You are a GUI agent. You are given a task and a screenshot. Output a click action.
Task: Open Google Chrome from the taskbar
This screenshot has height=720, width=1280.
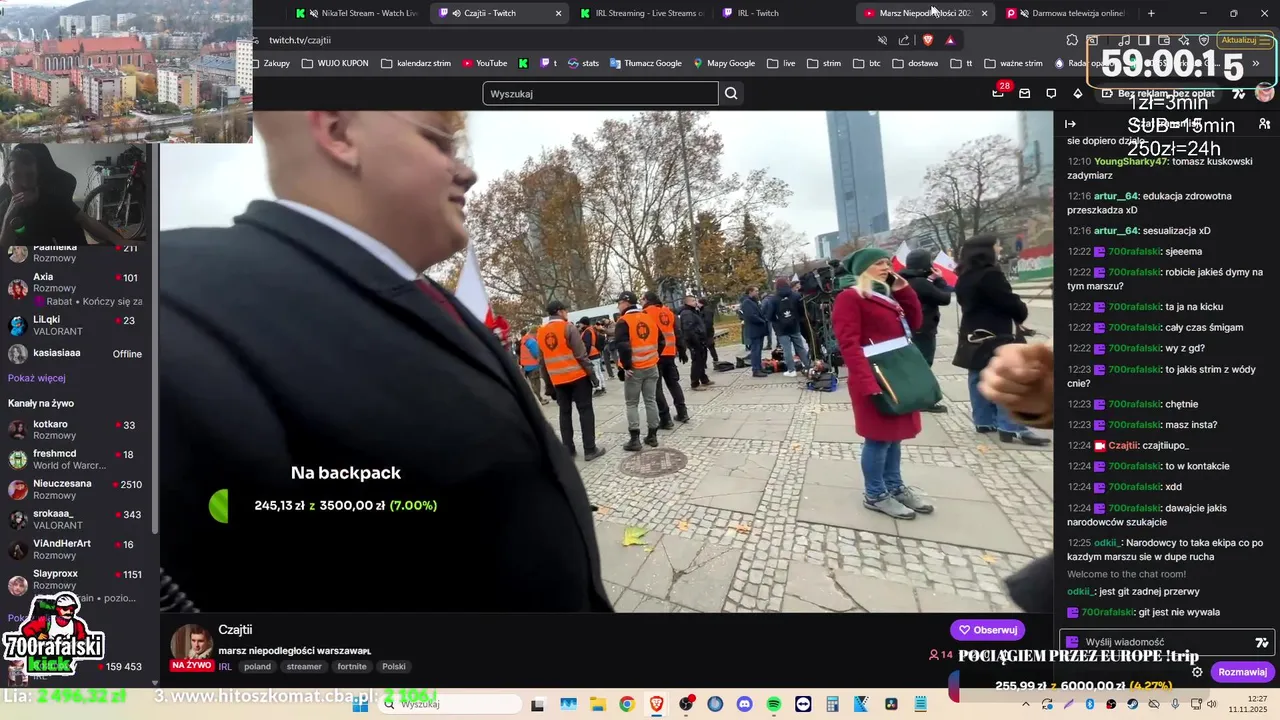(626, 704)
